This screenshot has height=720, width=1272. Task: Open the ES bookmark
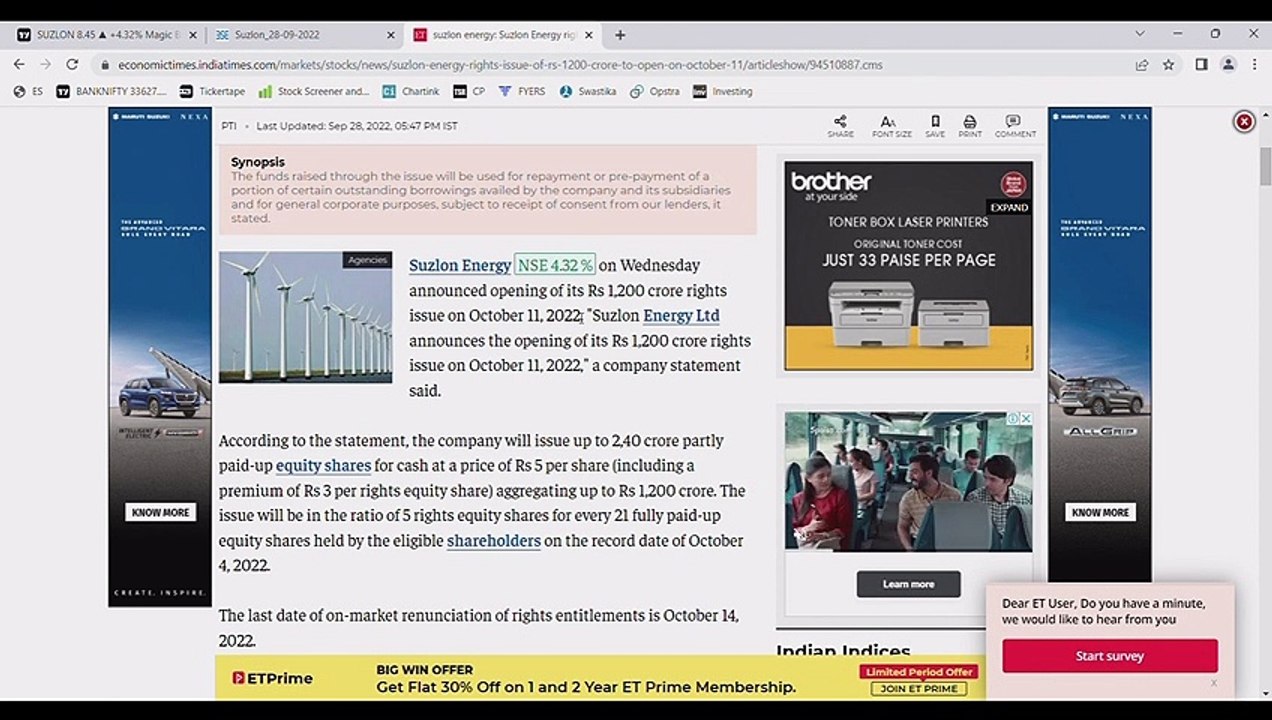pyautogui.click(x=28, y=91)
